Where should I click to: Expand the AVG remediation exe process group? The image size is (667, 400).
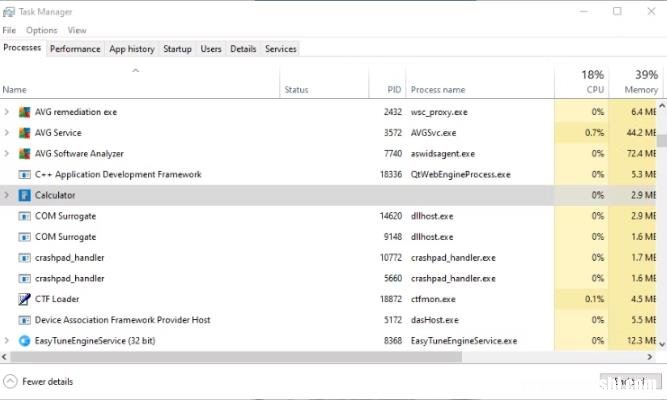point(6,112)
